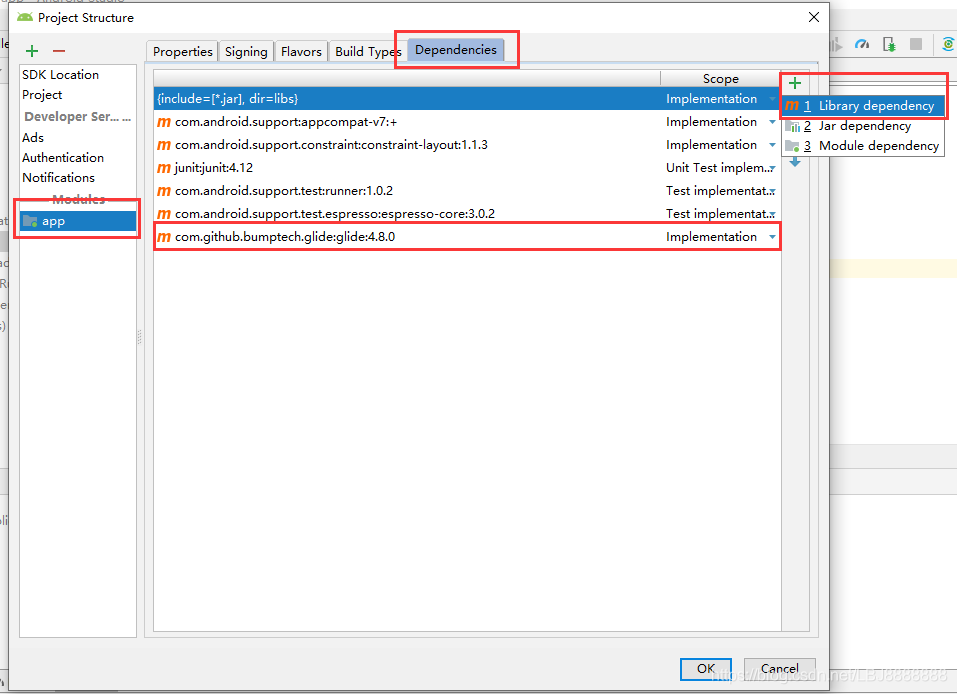
Task: Select com.android.support.test:runner:1.0.2 row
Action: click(467, 191)
